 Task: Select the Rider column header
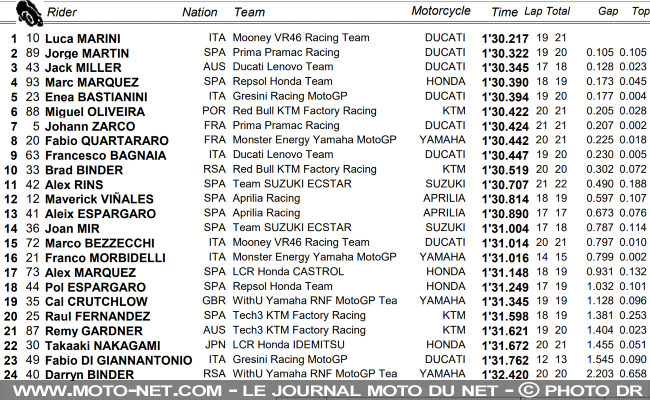(x=62, y=12)
